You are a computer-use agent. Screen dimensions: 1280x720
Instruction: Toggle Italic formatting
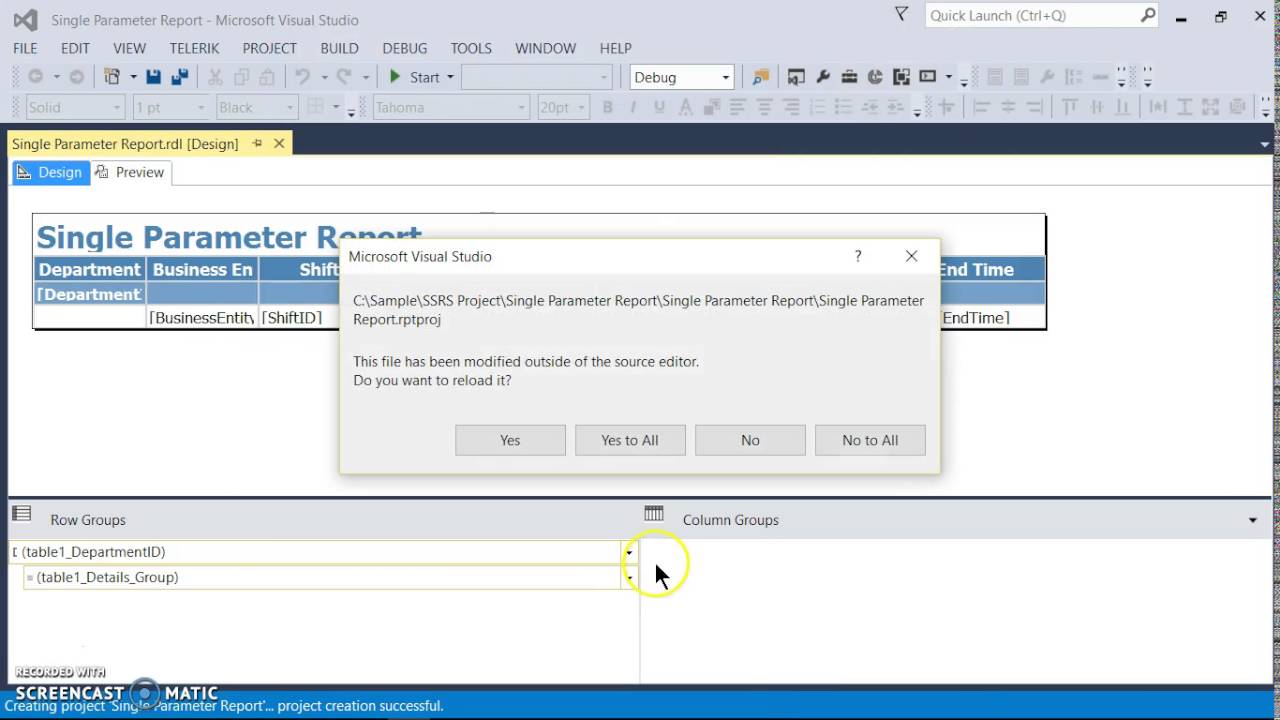pyautogui.click(x=633, y=107)
